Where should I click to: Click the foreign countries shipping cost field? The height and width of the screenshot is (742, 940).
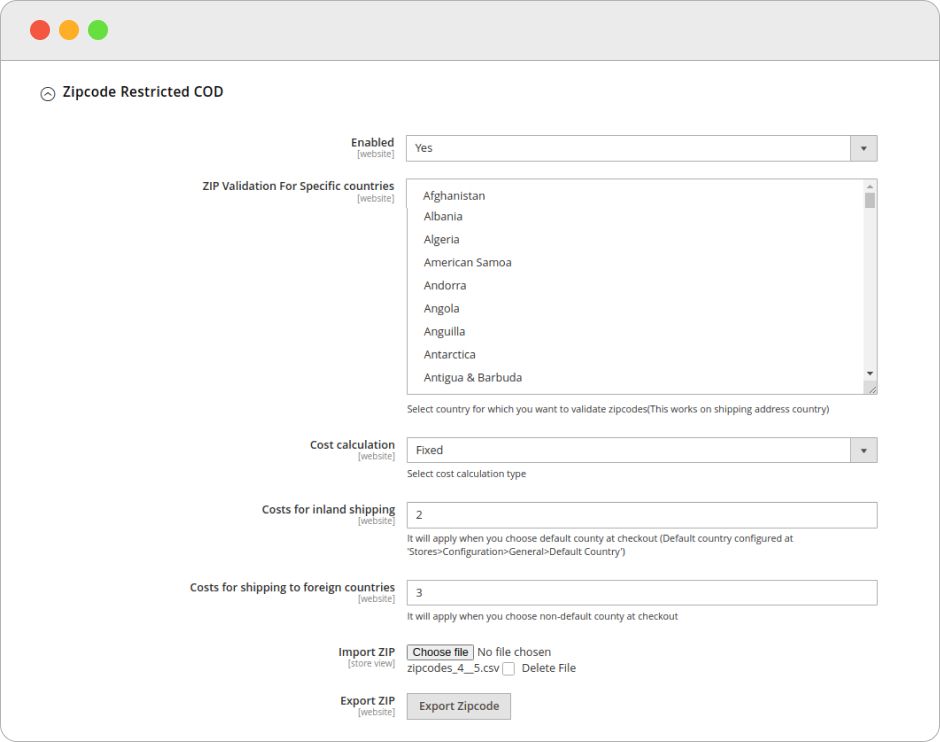pyautogui.click(x=641, y=593)
